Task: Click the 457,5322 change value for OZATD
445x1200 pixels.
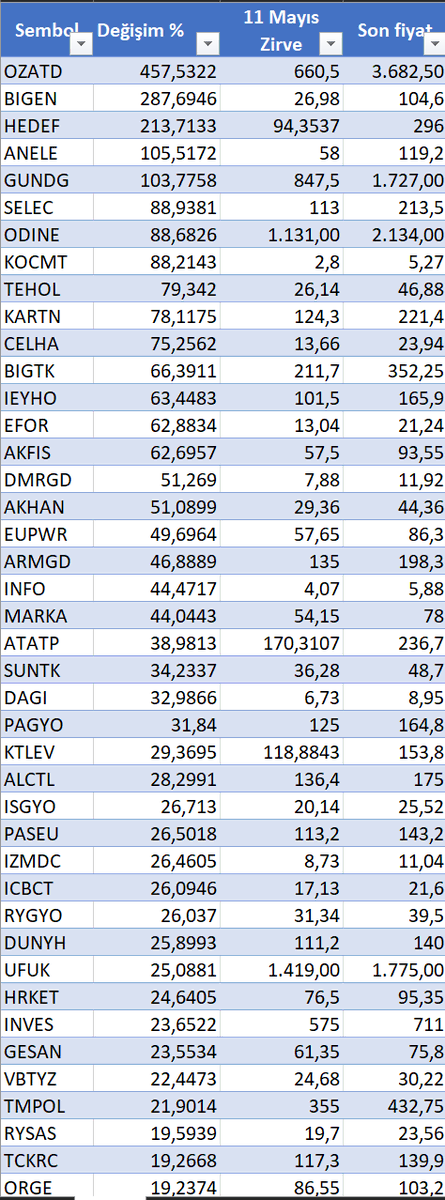Action: click(x=158, y=71)
